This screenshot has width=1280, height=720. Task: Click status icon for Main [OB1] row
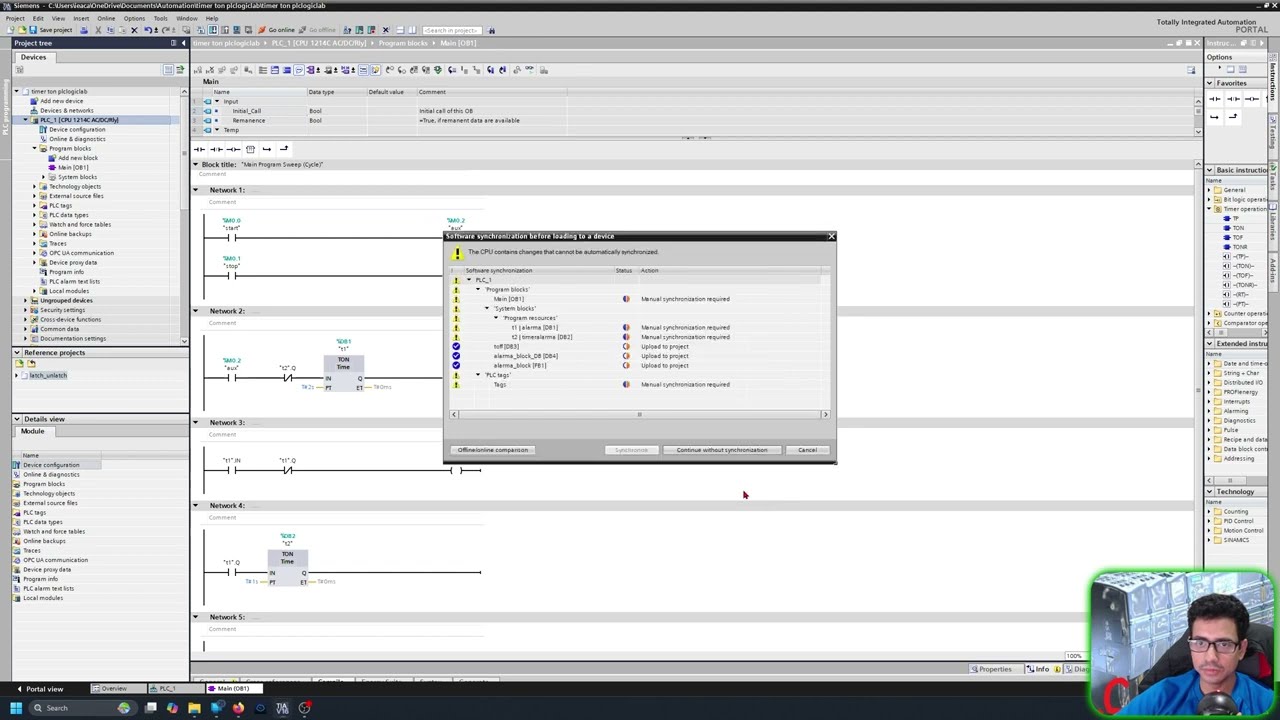(x=626, y=299)
